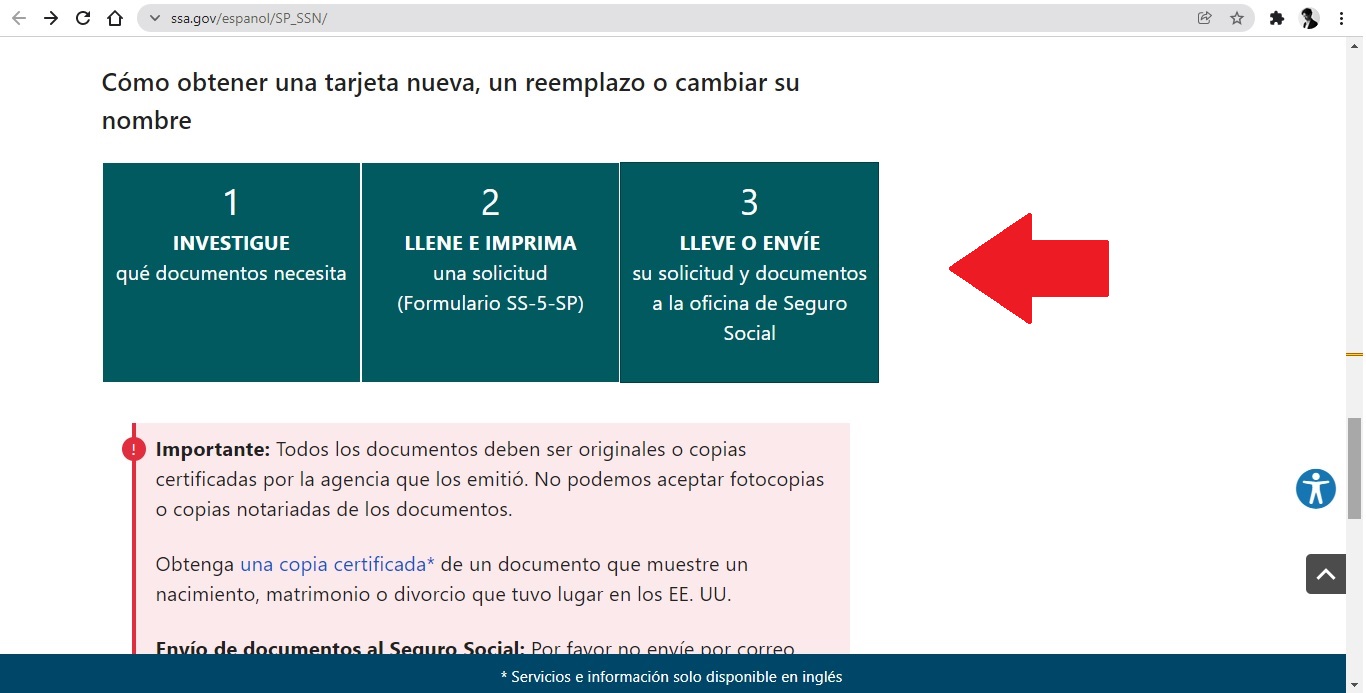1366x693 pixels.
Task: Select step 1 INVESTIGUE tile
Action: (x=231, y=272)
